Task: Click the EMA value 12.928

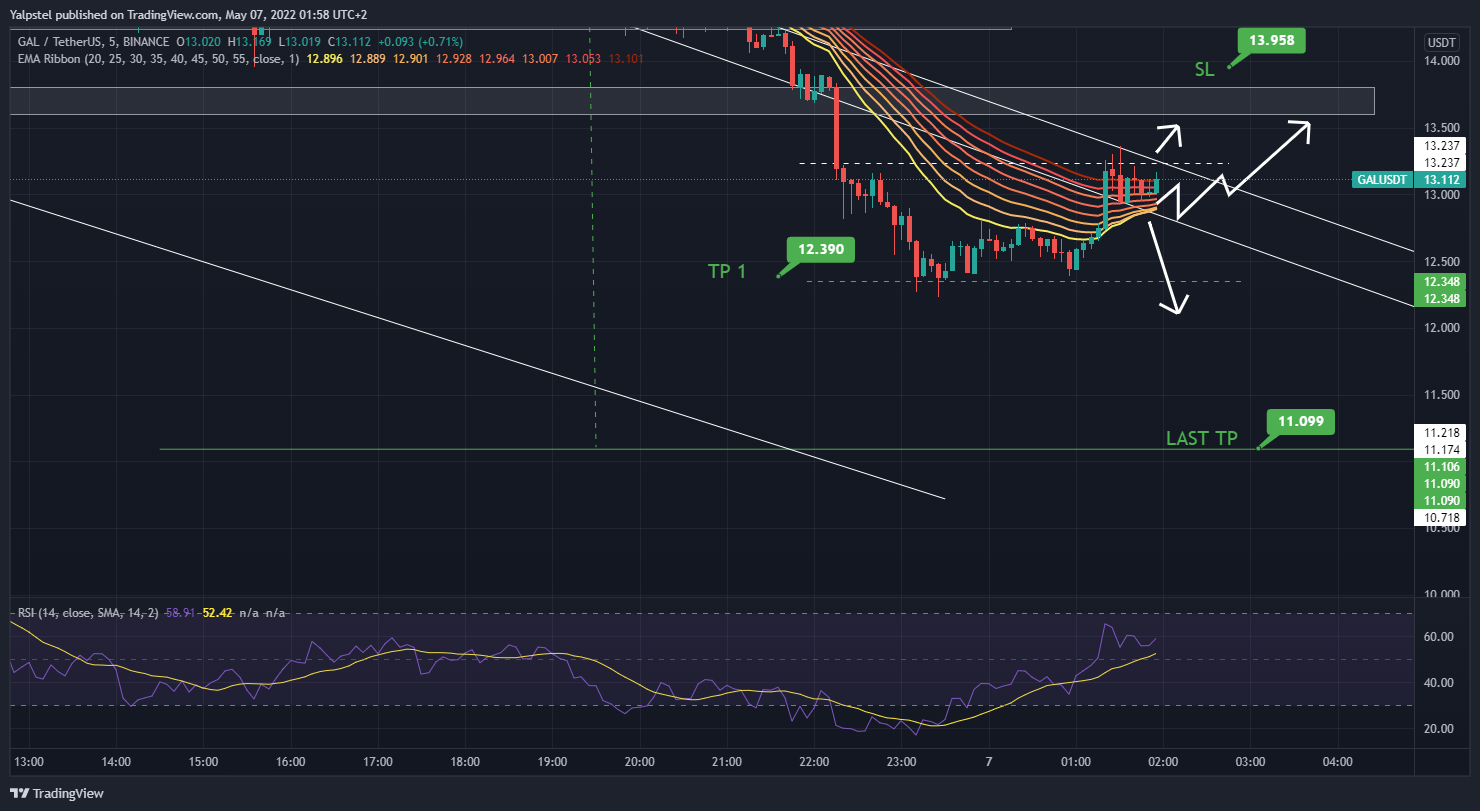Action: pyautogui.click(x=453, y=59)
